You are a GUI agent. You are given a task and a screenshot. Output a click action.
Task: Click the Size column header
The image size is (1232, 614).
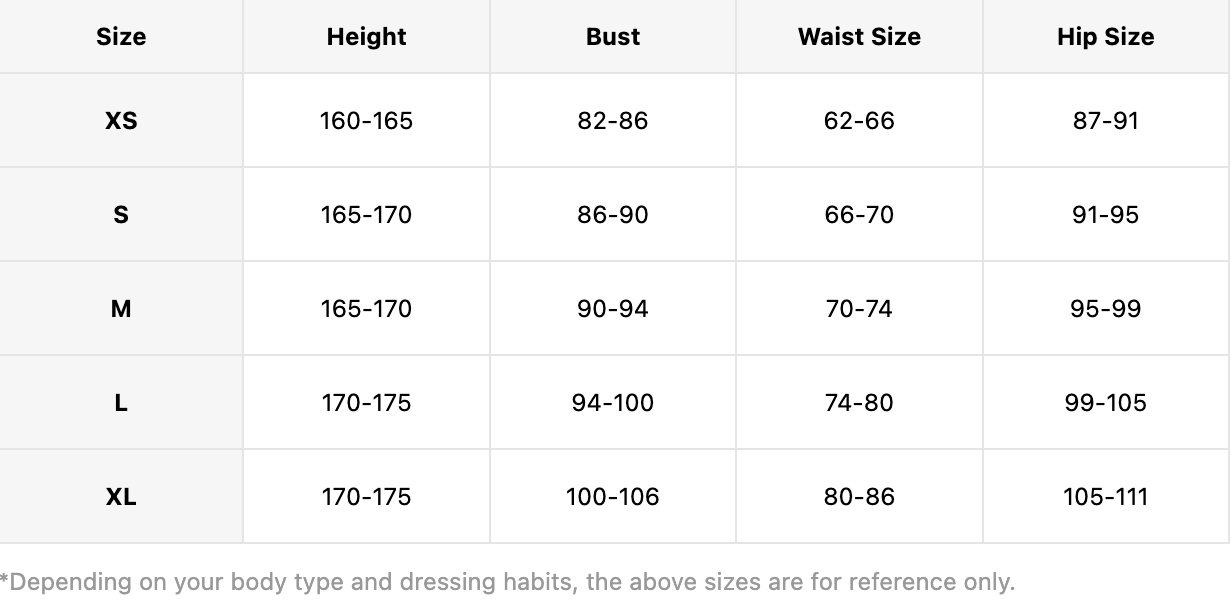tap(121, 37)
